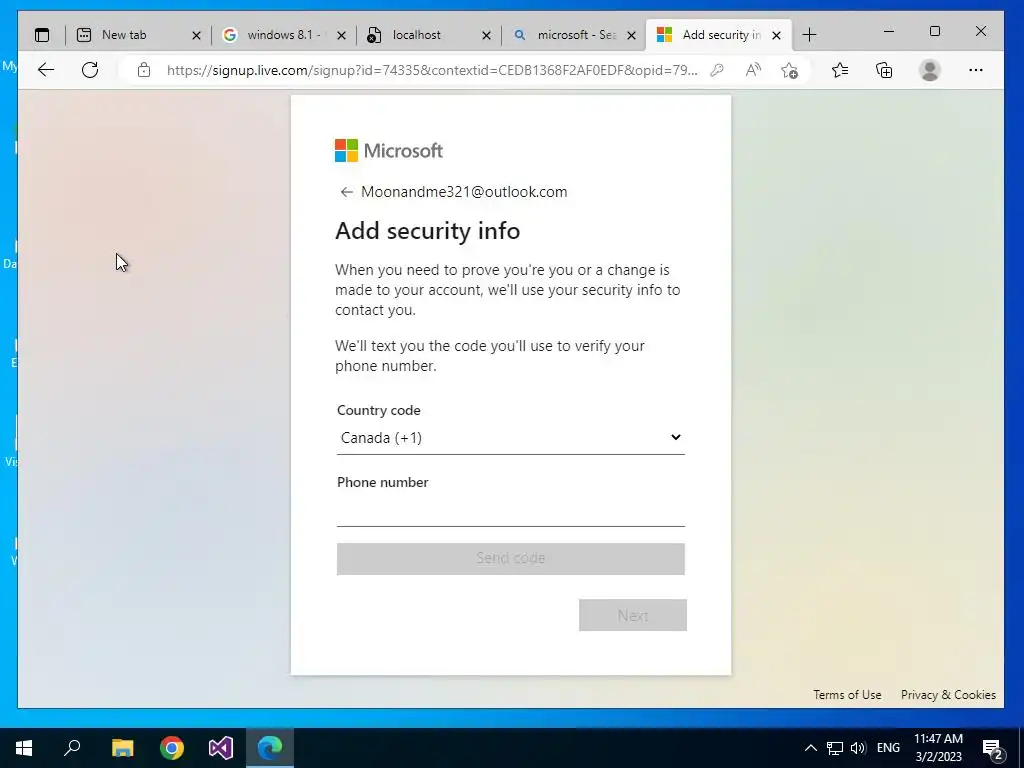Click the Next button
This screenshot has width=1024, height=768.
(633, 615)
